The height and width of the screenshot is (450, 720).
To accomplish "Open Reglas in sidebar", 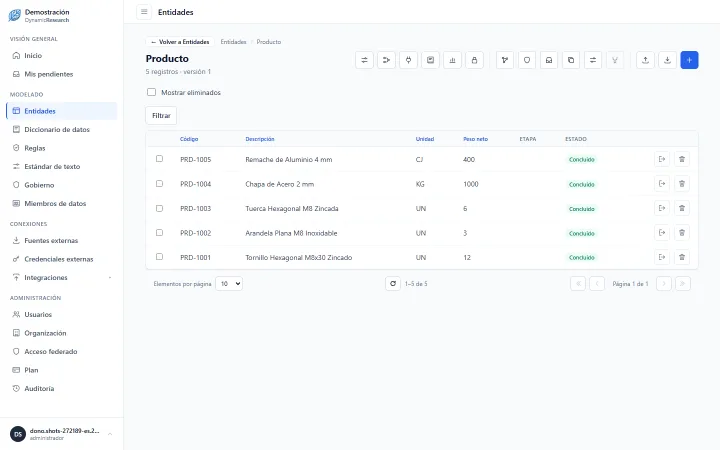I will pyautogui.click(x=62, y=148).
